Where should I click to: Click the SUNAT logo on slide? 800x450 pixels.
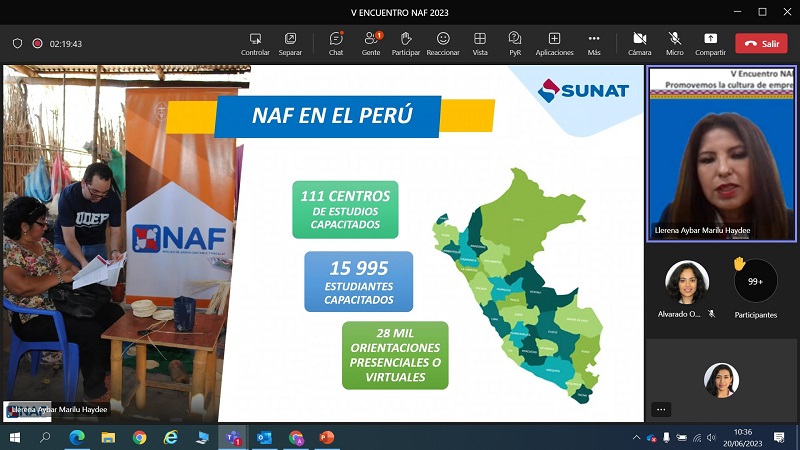[583, 91]
